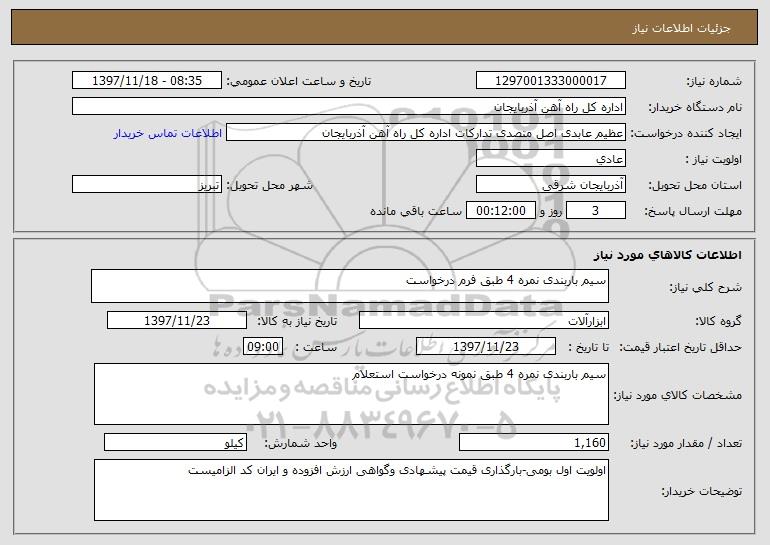This screenshot has width=770, height=545.
Task: Click the request creator field عظیم عابدی اصل
Action: [426, 133]
